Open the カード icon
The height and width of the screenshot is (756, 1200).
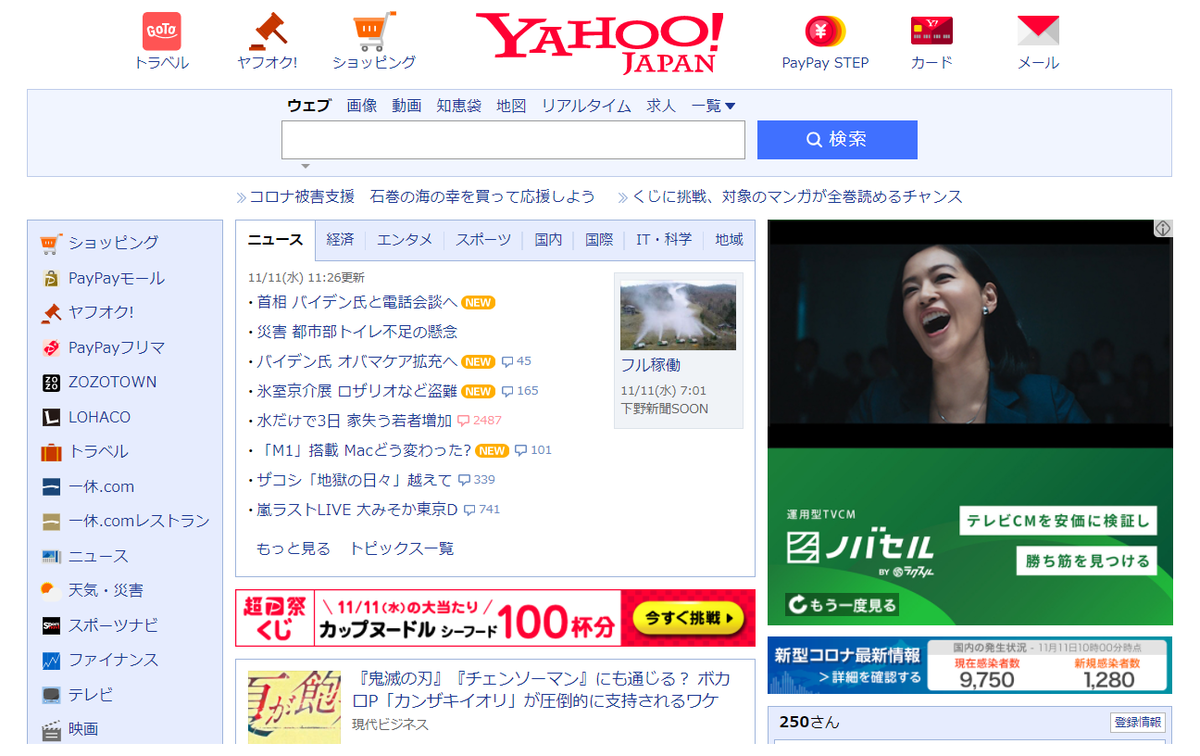[x=931, y=31]
